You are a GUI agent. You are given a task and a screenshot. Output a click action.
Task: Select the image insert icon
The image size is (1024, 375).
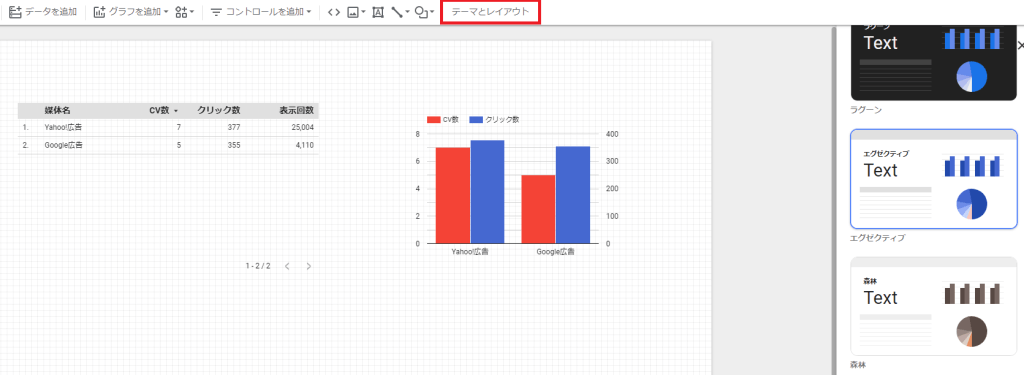pos(356,12)
